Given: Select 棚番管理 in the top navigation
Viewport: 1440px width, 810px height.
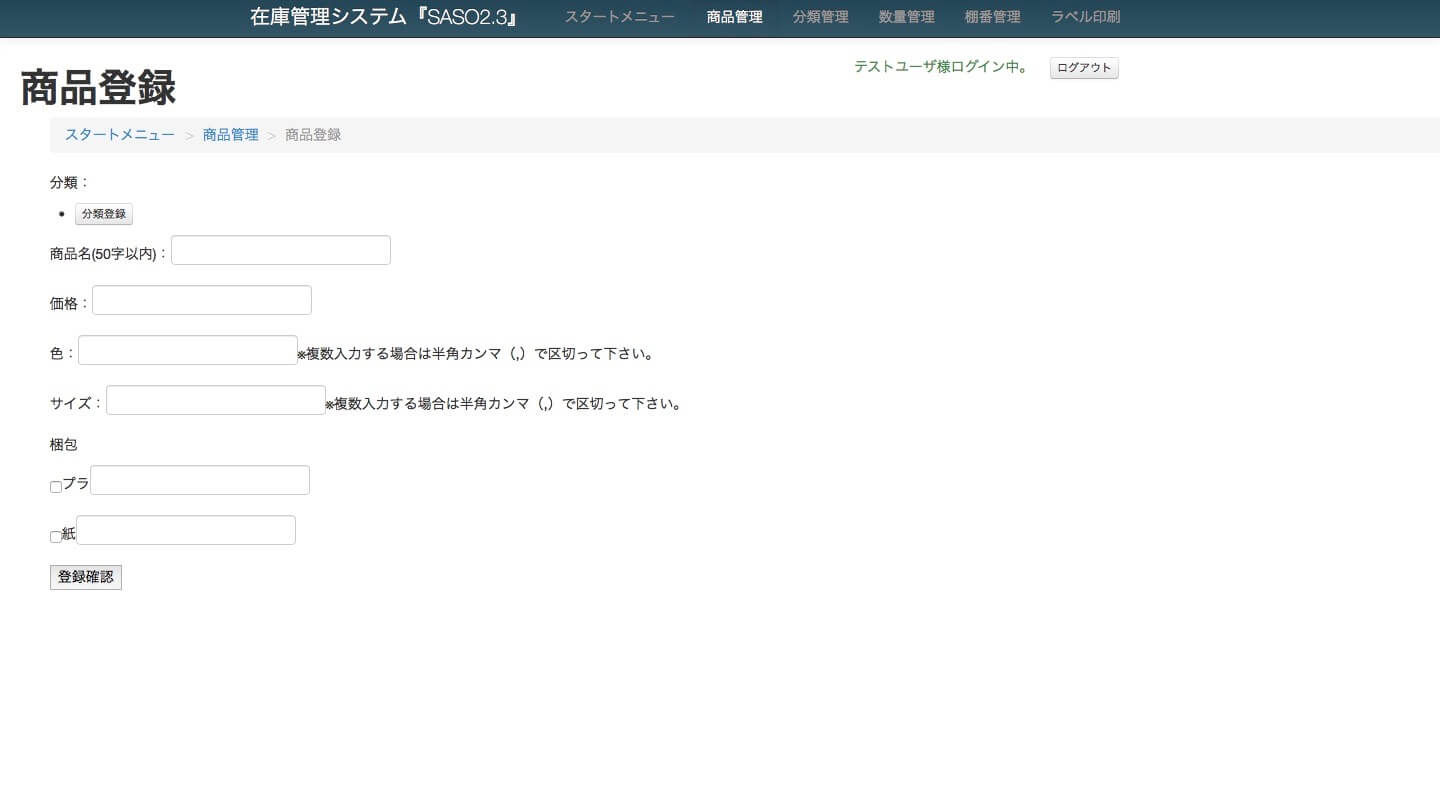Looking at the screenshot, I should [992, 17].
